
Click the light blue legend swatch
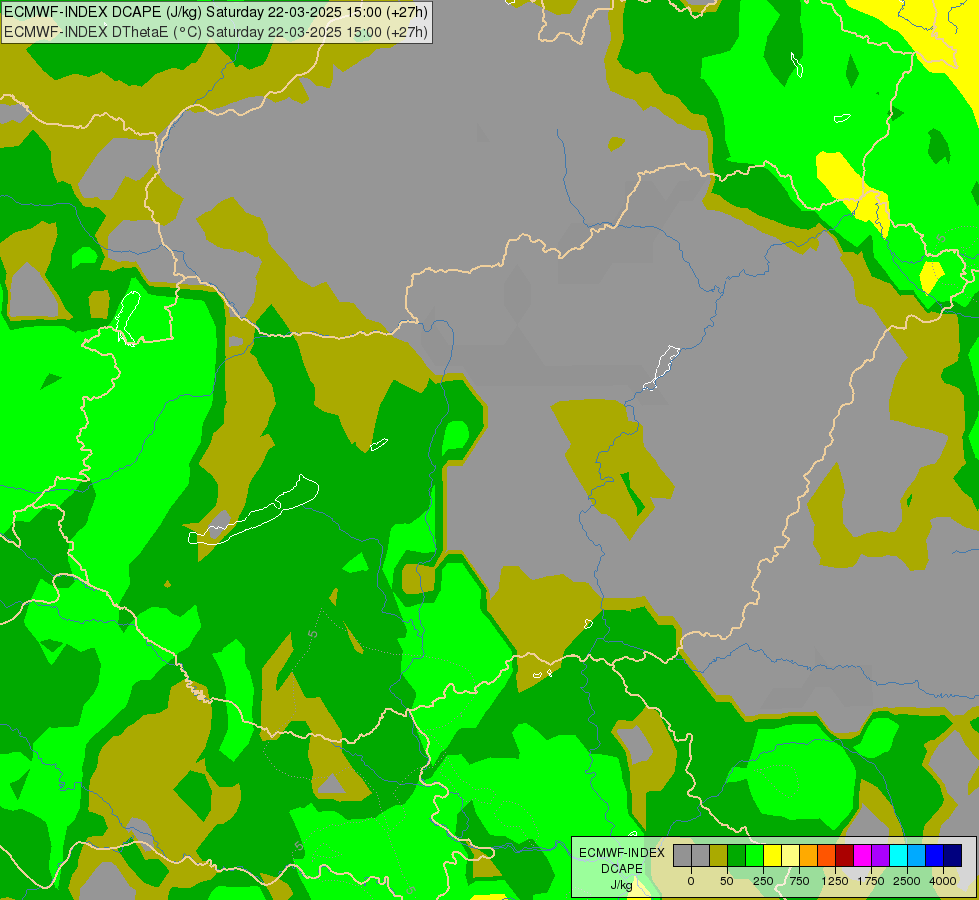(917, 855)
